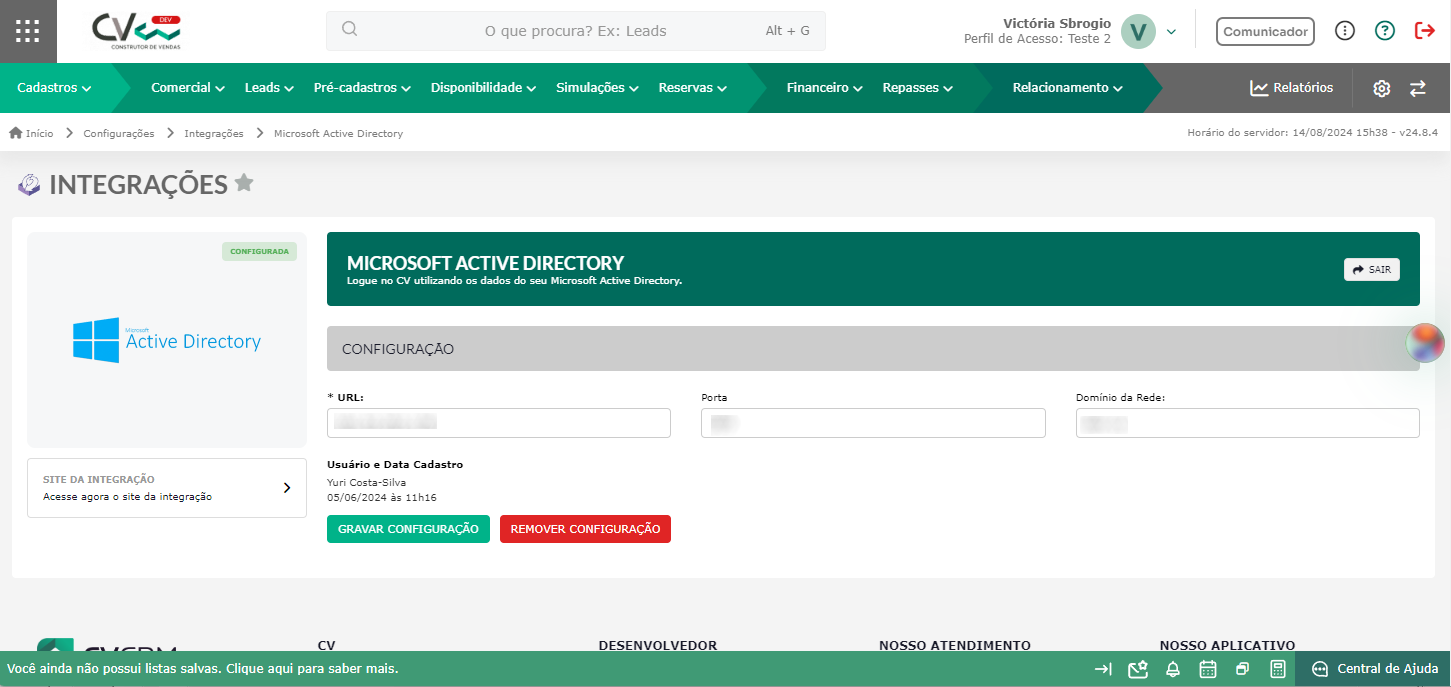Open the Simulações dropdown
This screenshot has height=687, width=1451.
tap(597, 88)
